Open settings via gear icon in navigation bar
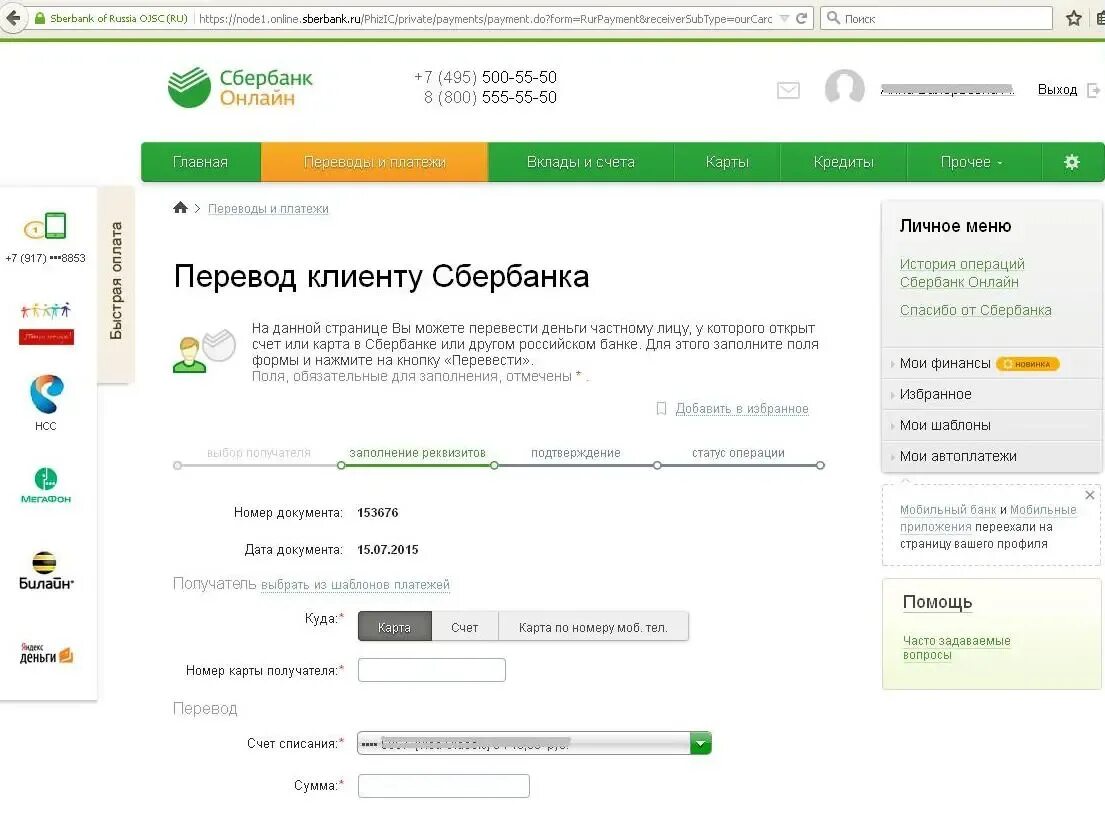The width and height of the screenshot is (1105, 820). coord(1071,162)
